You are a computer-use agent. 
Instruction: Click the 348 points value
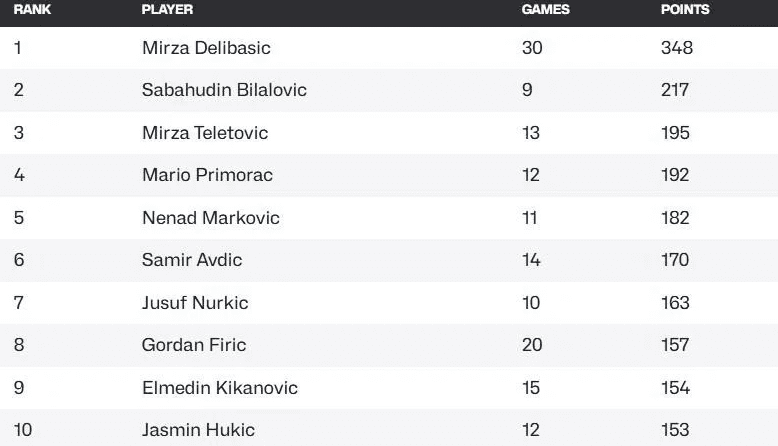677,48
